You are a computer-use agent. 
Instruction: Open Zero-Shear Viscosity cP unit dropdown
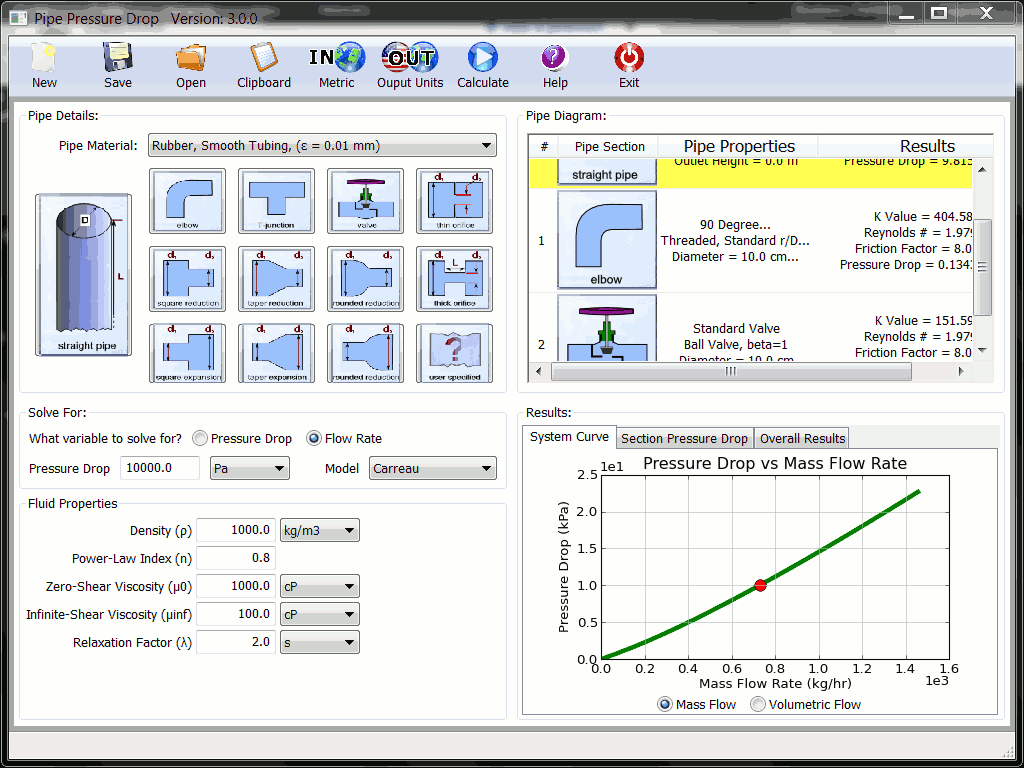pyautogui.click(x=319, y=586)
